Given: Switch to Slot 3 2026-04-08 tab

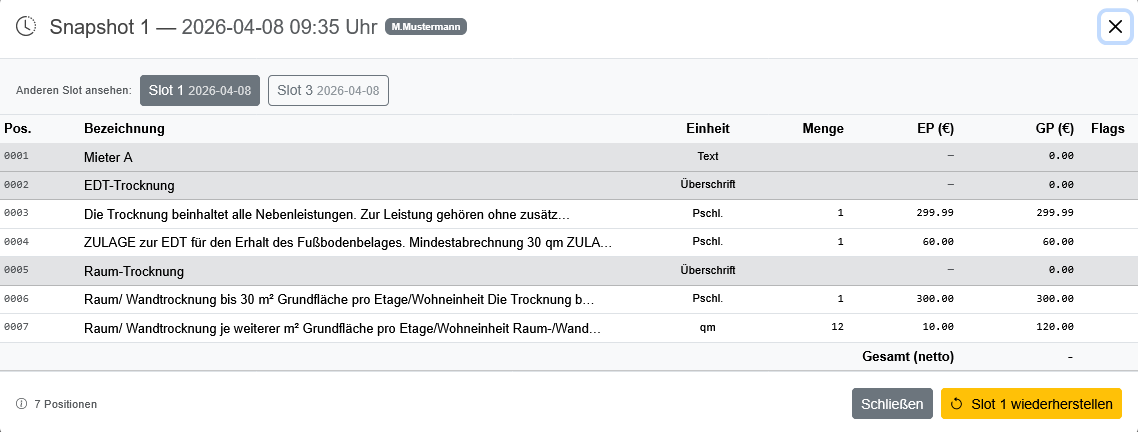Looking at the screenshot, I should (328, 91).
